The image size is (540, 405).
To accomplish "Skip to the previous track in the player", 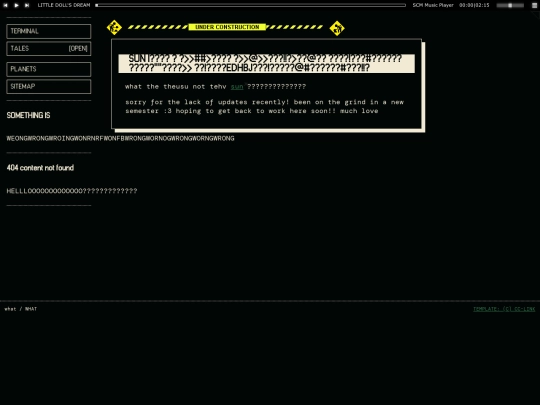I will (6, 5).
